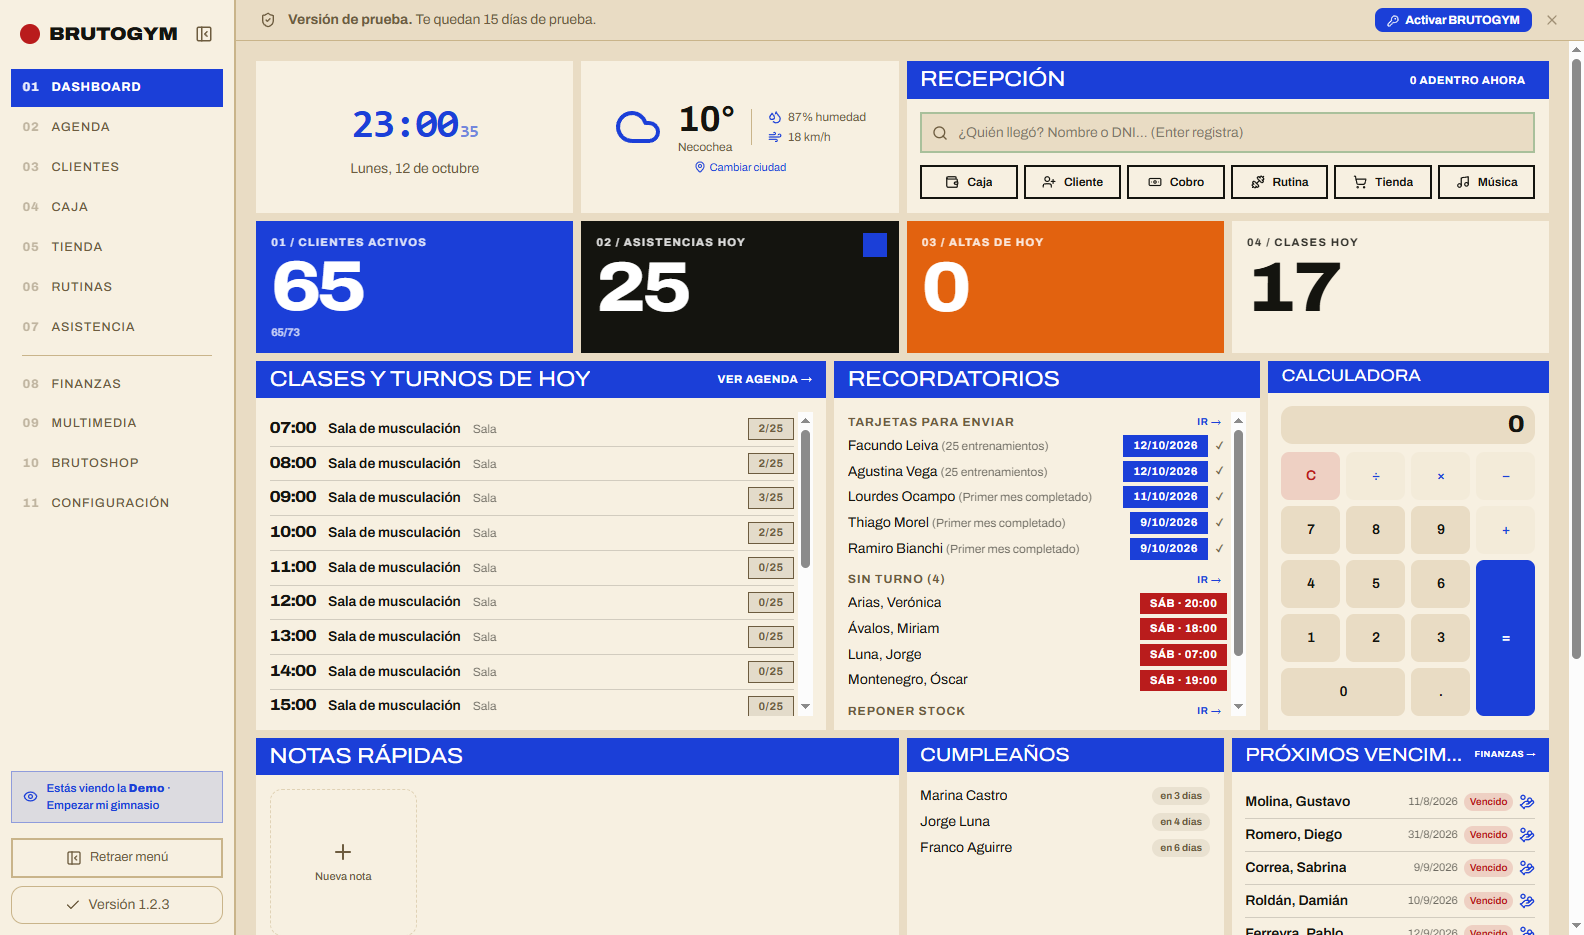
Task: Click the shield icon in trial banner
Action: click(x=268, y=20)
